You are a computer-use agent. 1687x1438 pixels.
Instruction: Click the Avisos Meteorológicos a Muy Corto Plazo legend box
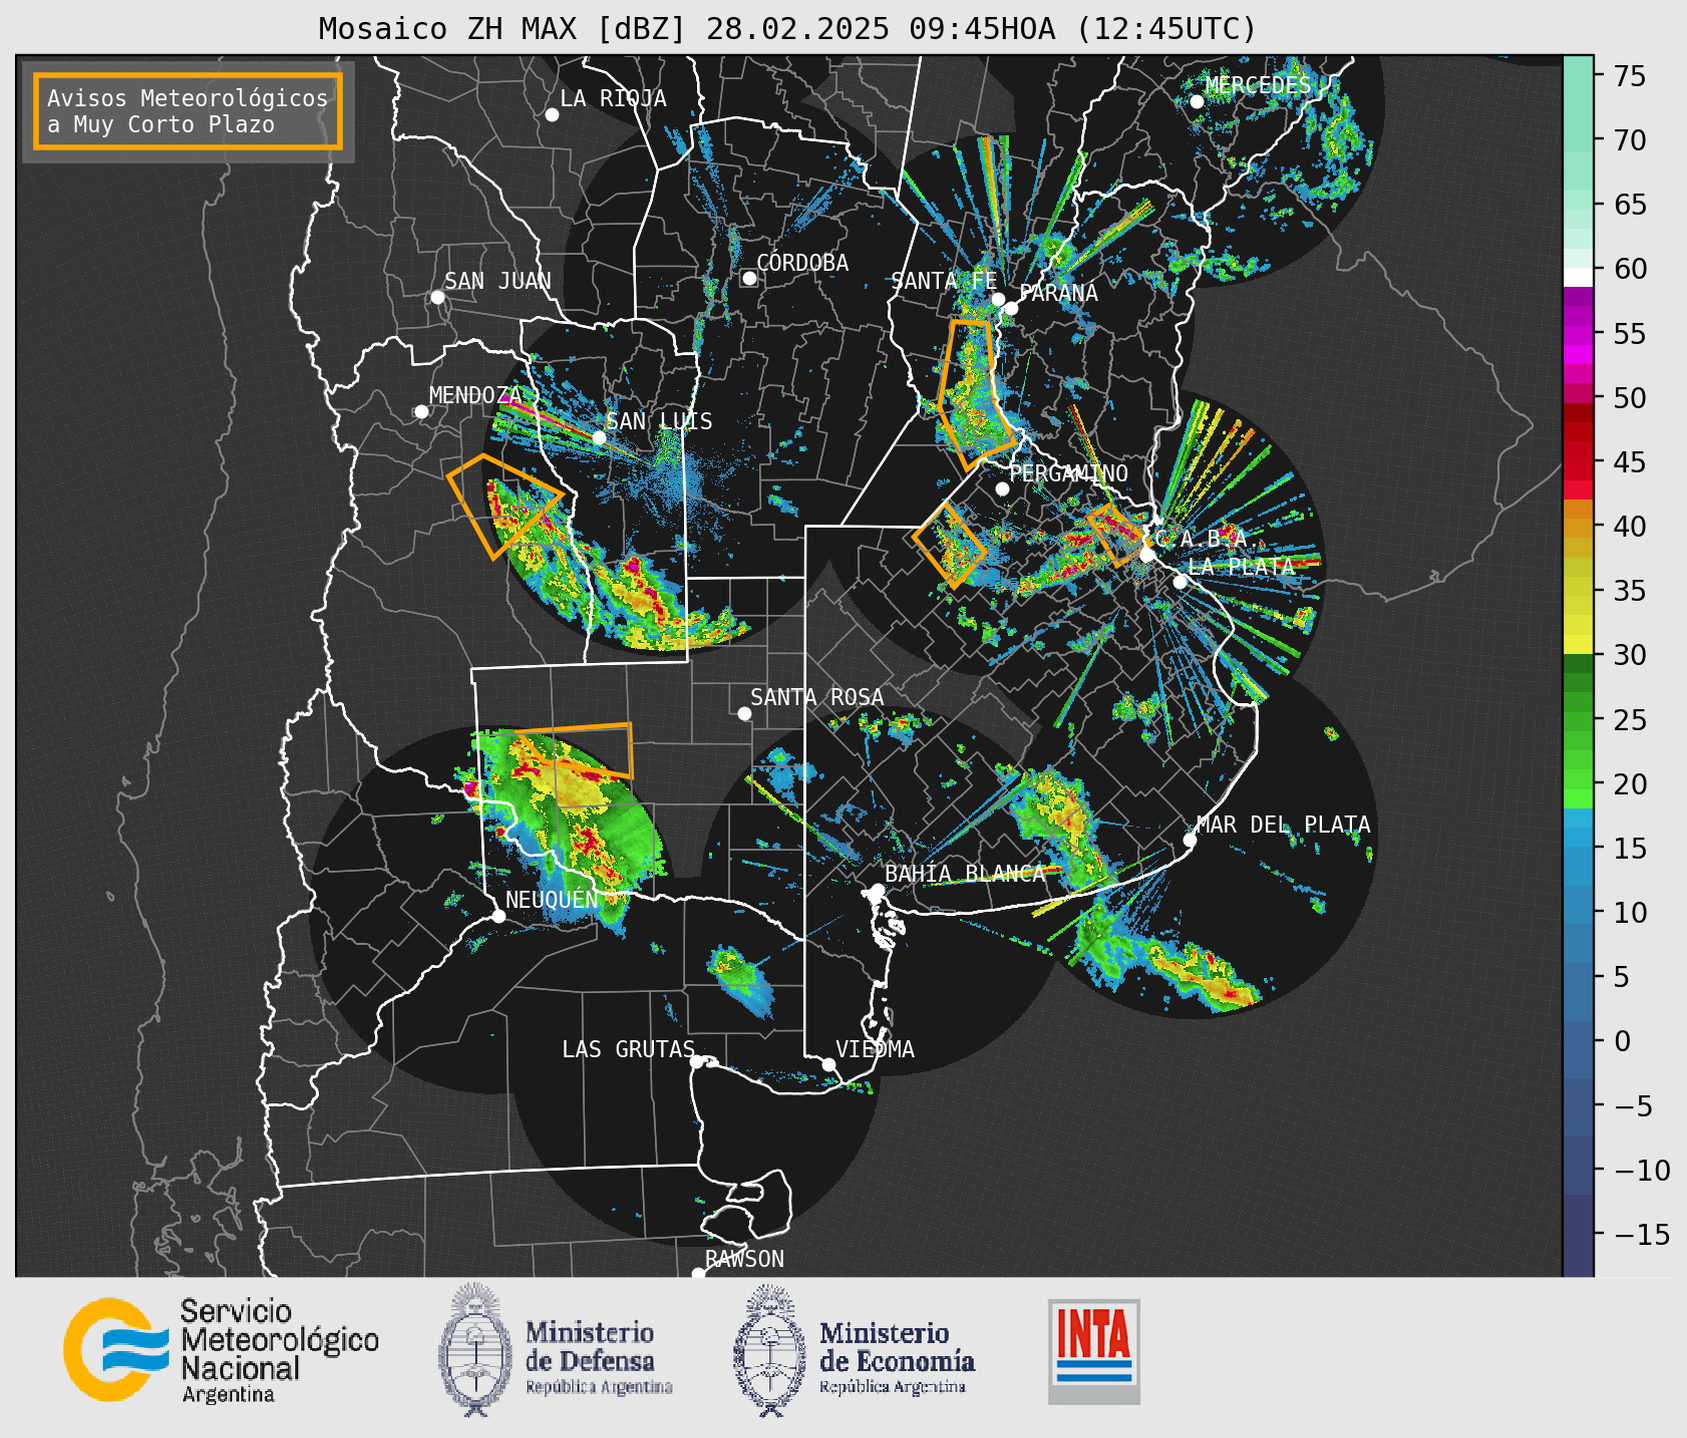(x=188, y=111)
